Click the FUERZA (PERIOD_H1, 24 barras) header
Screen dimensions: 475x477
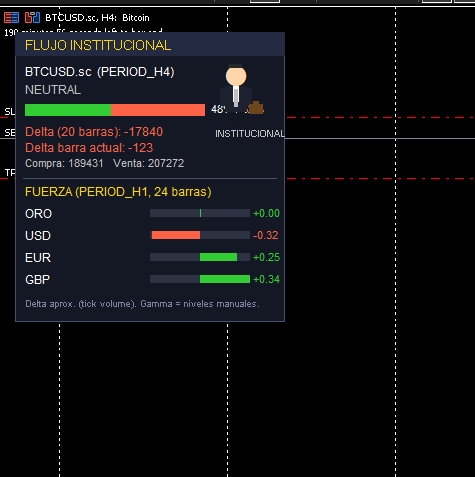pos(118,192)
